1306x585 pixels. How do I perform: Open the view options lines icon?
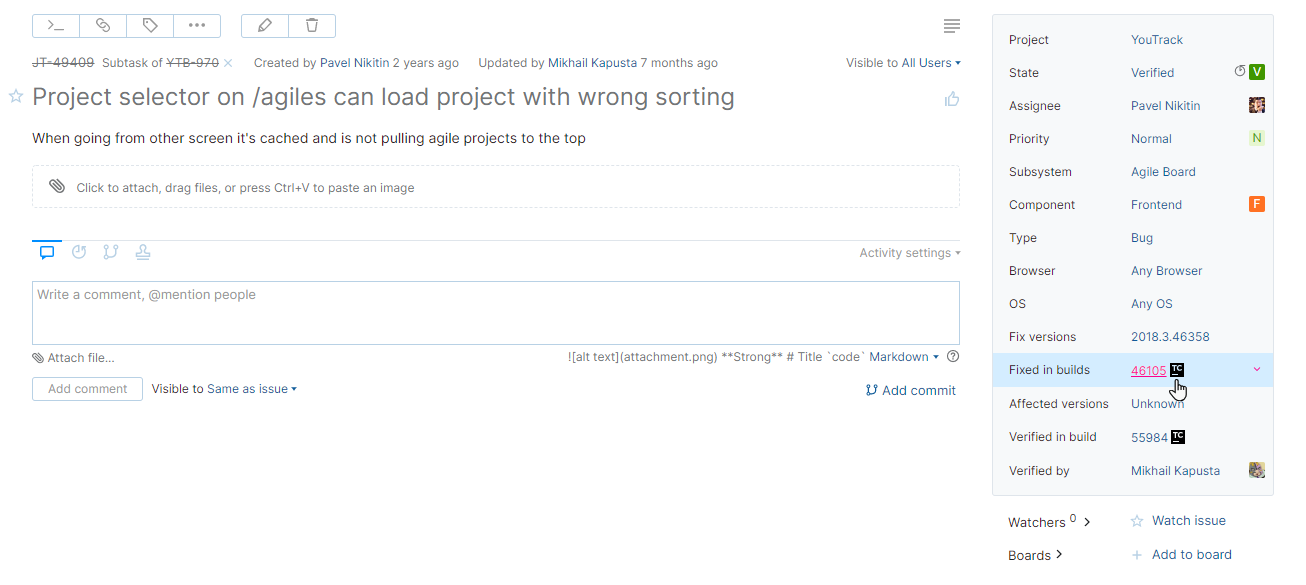[x=952, y=25]
